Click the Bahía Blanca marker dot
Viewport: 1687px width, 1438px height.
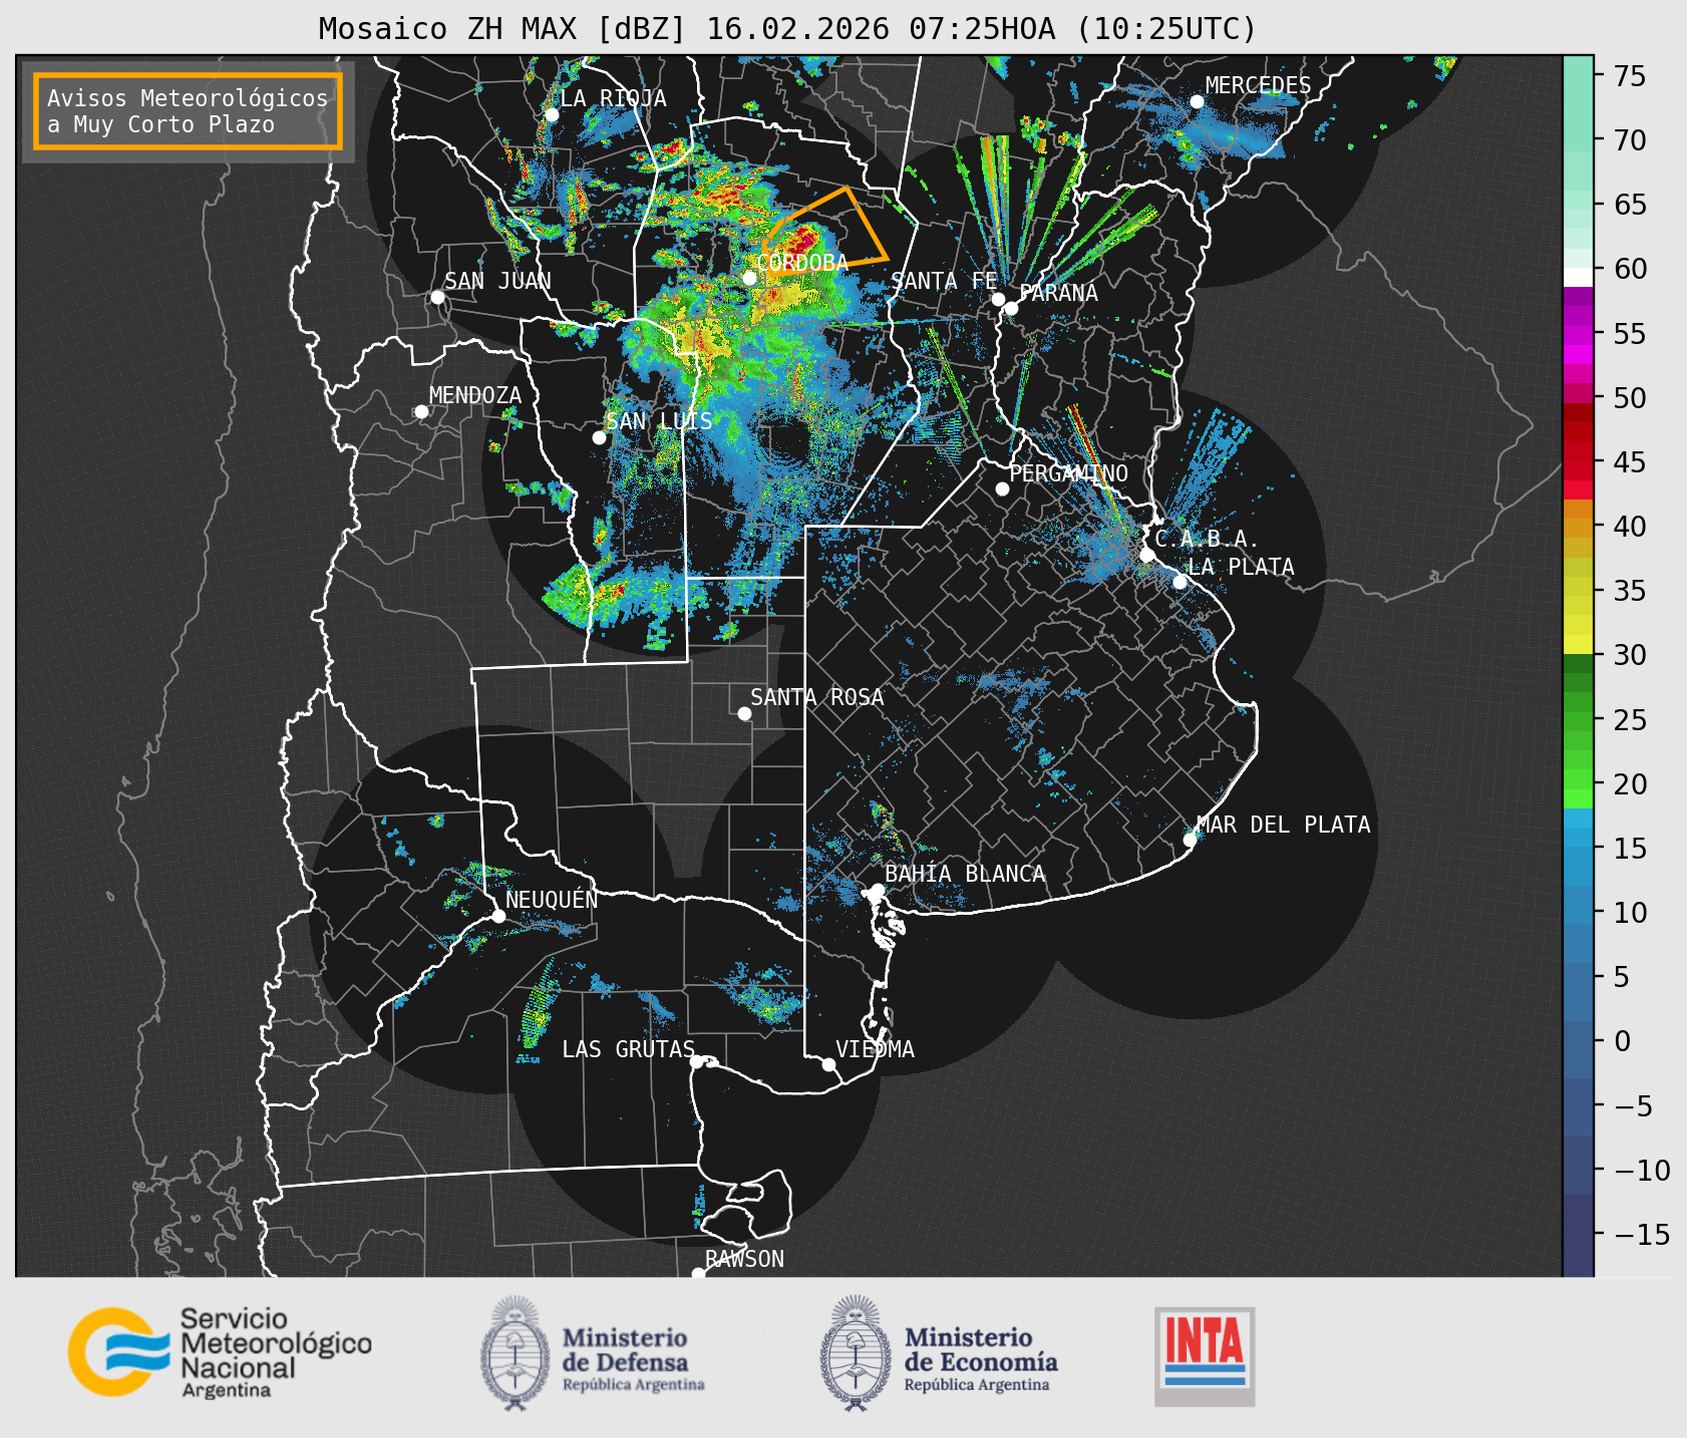pyautogui.click(x=877, y=890)
